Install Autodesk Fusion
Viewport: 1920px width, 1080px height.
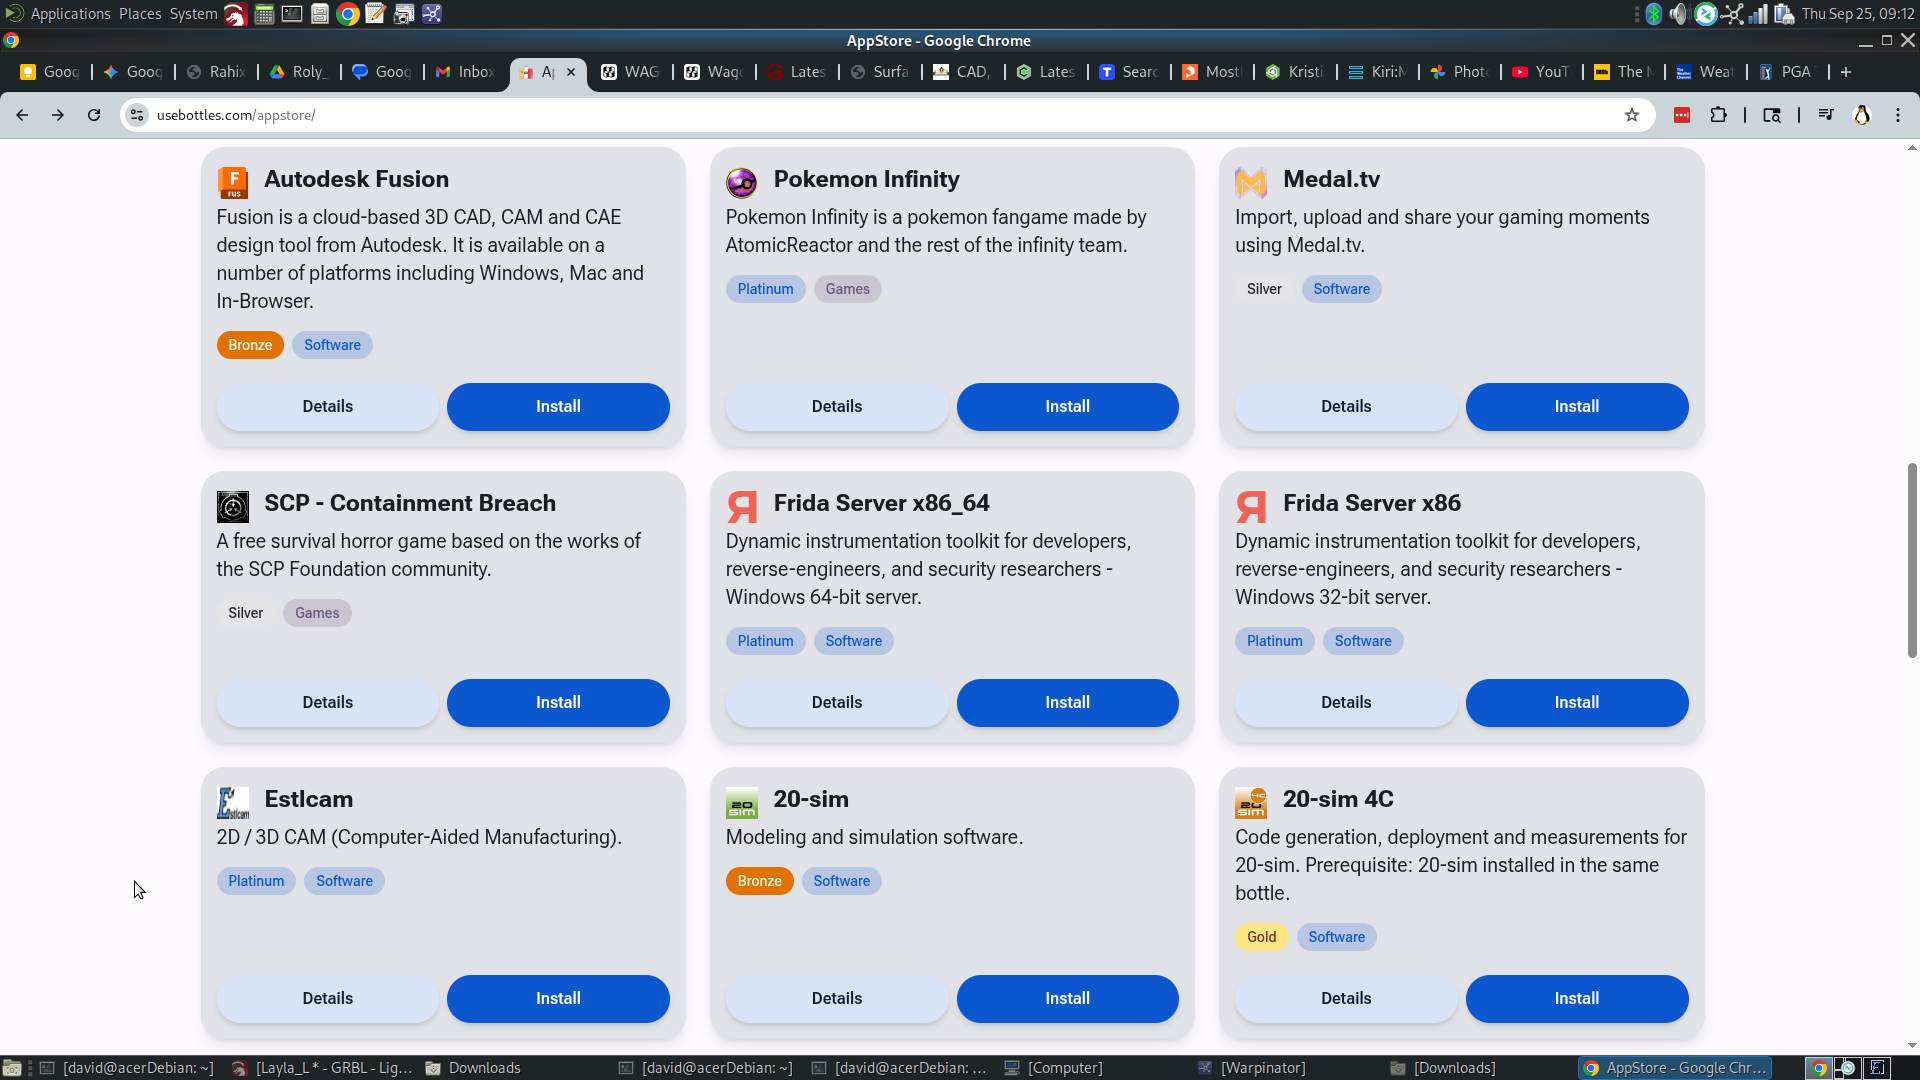click(558, 407)
